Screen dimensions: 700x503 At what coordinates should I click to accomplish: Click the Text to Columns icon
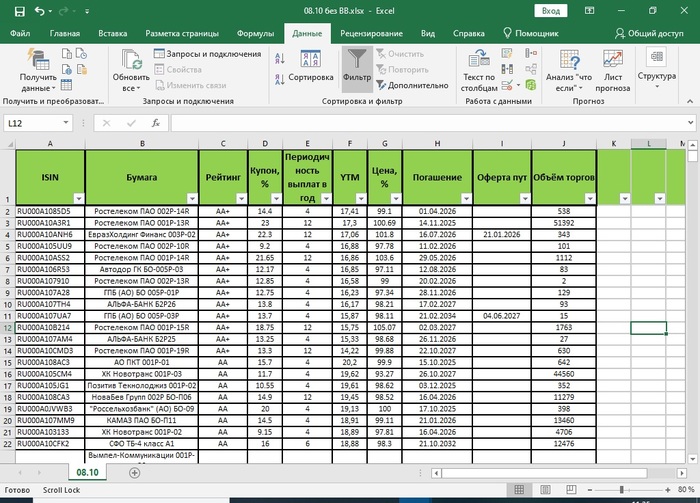tap(478, 62)
